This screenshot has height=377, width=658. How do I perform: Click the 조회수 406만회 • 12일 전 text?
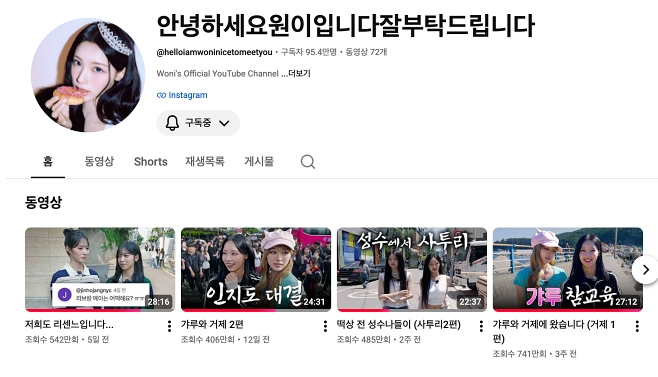click(225, 340)
